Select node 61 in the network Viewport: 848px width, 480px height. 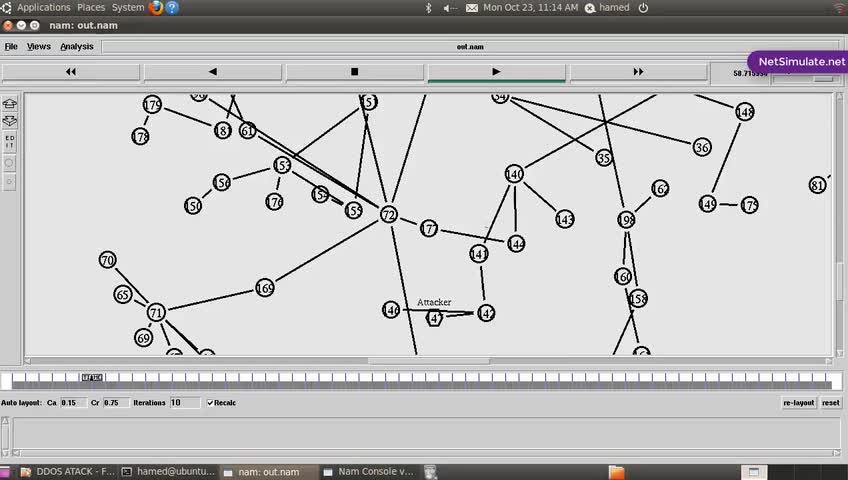point(248,130)
